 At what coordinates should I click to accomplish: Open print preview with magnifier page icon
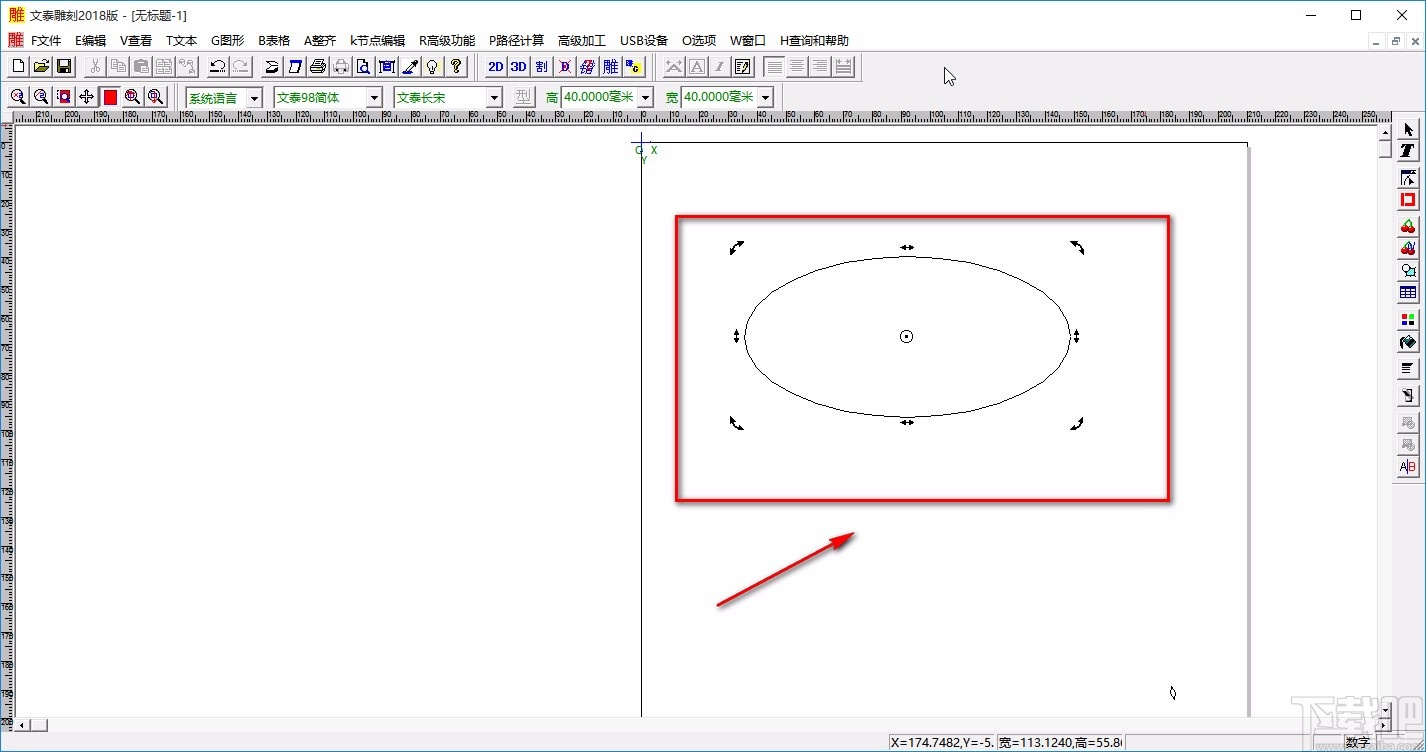[x=364, y=67]
